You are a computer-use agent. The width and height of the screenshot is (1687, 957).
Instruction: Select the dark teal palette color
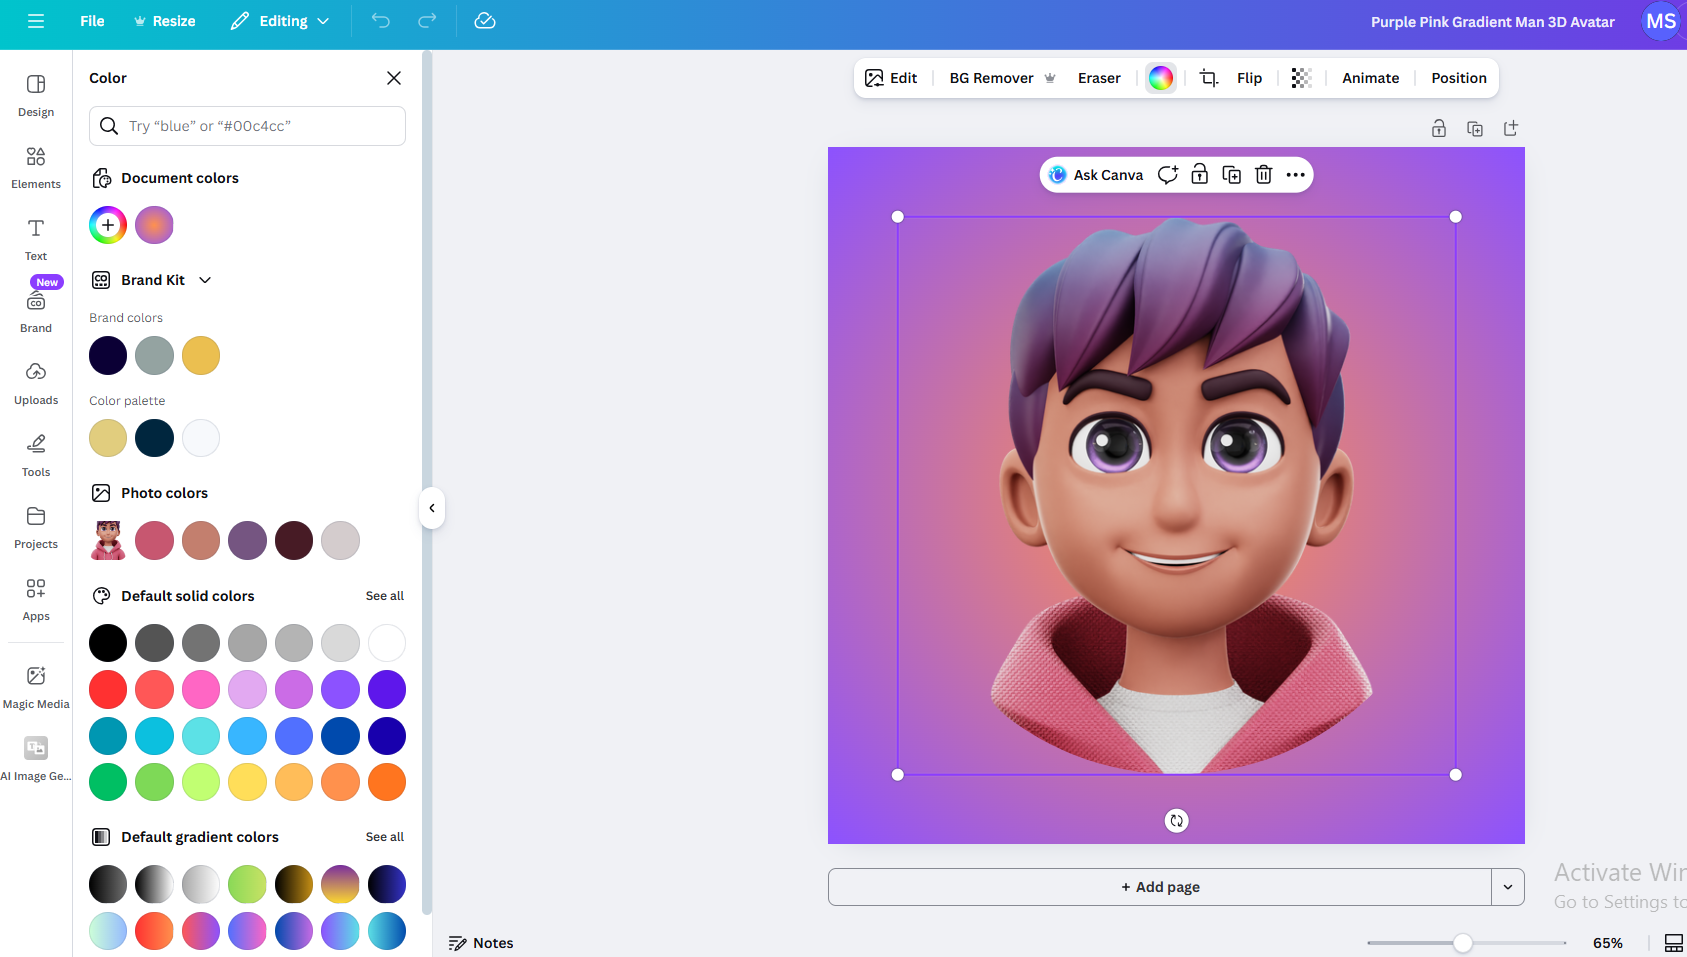click(154, 438)
